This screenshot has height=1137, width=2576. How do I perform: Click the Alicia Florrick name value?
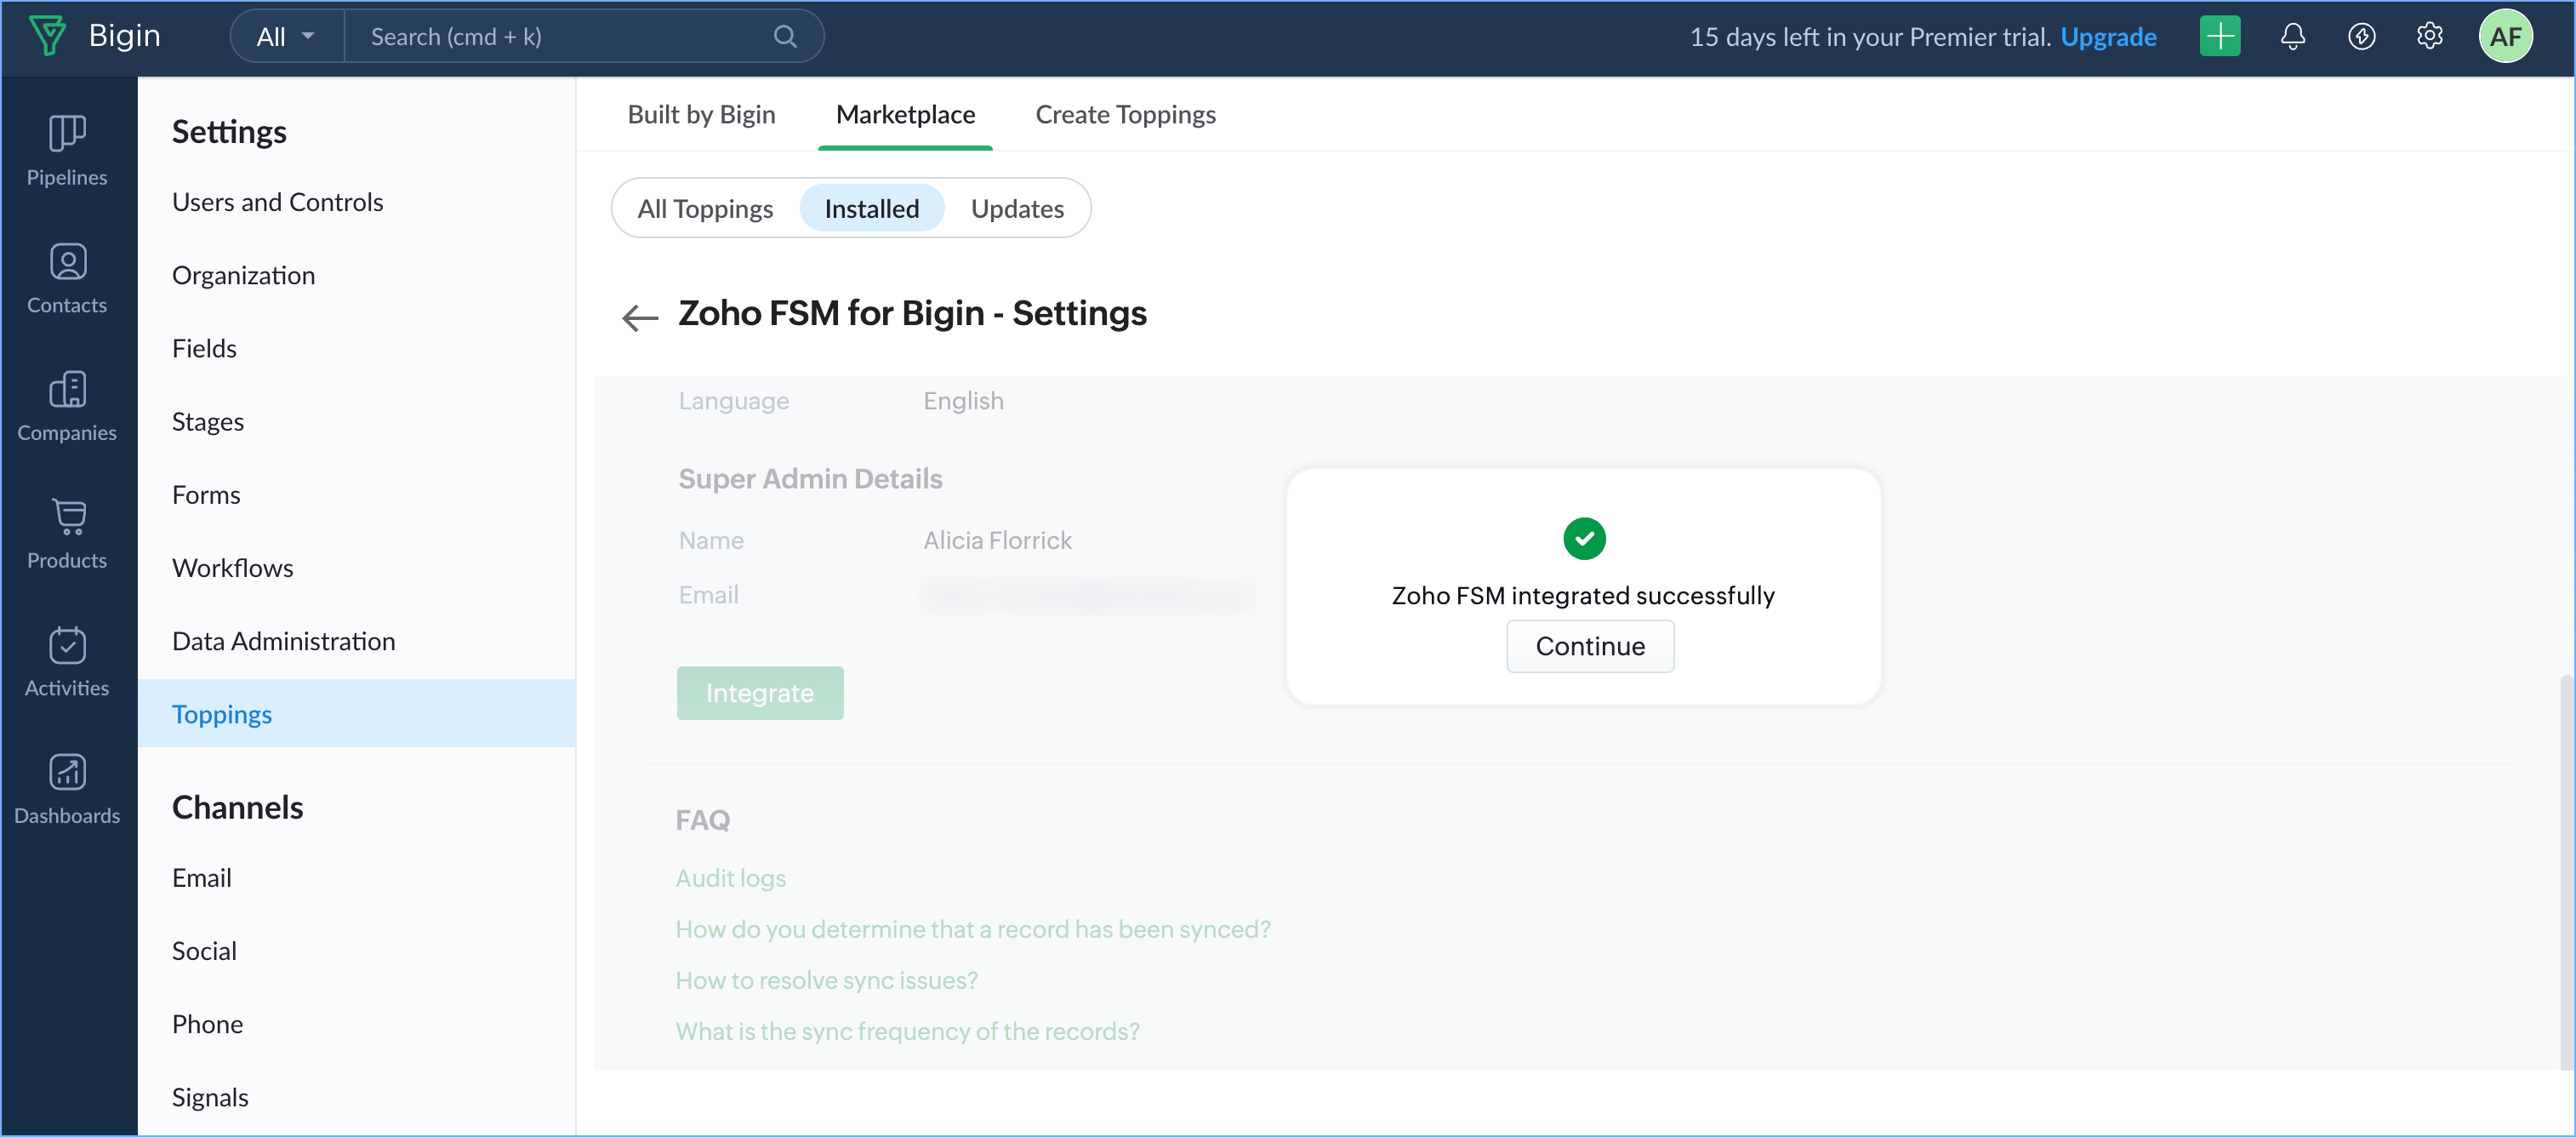pyautogui.click(x=997, y=540)
